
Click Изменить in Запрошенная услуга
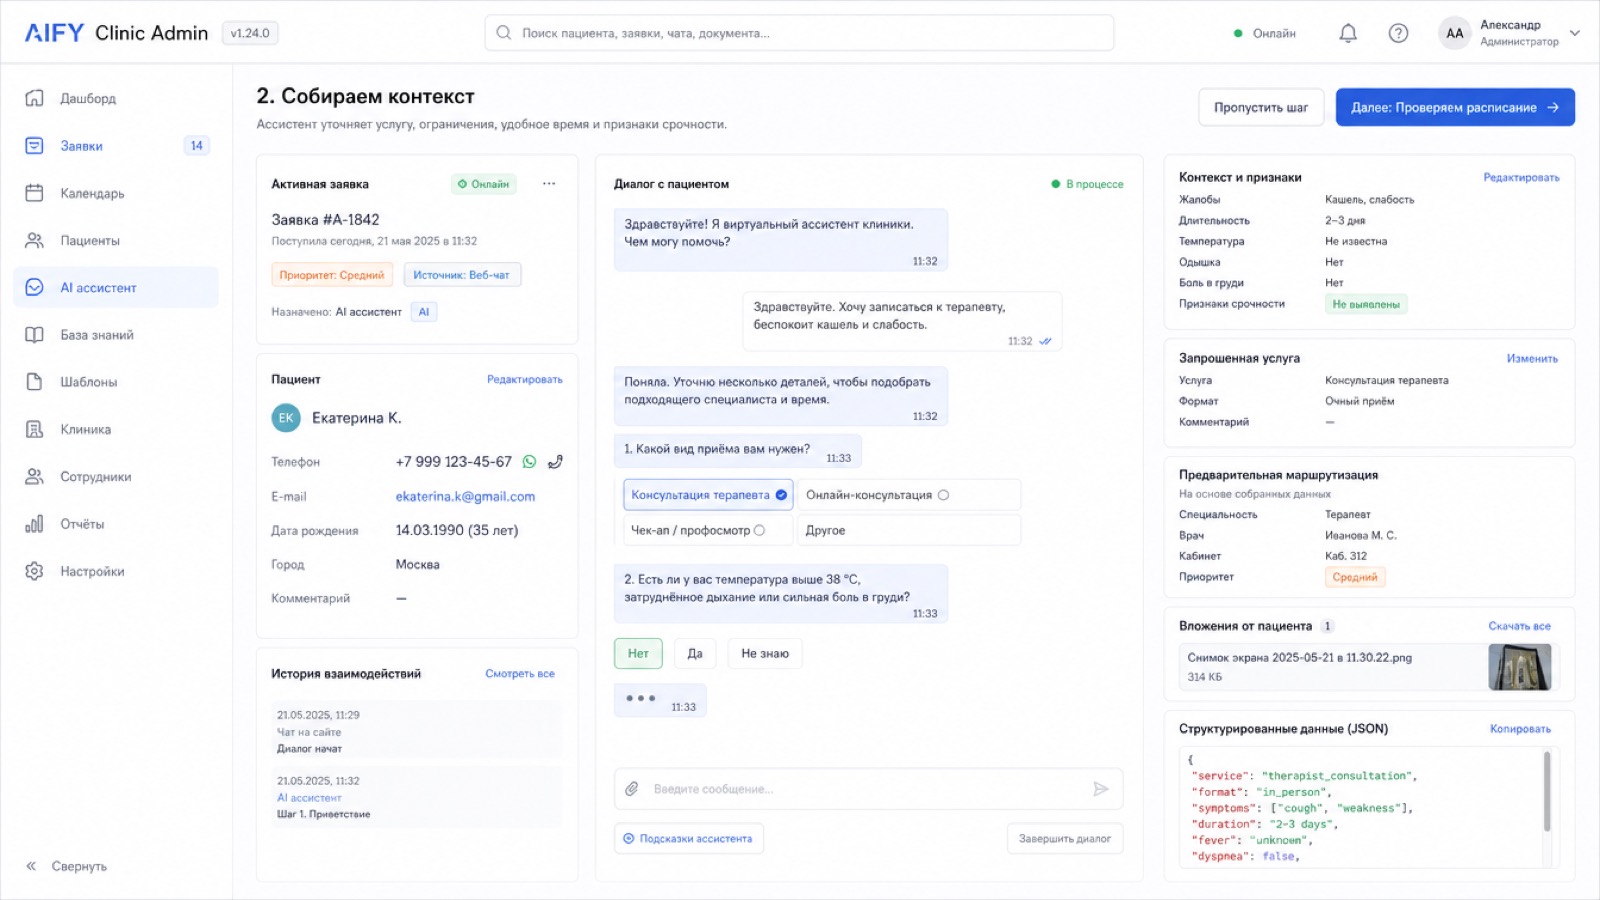pos(1532,358)
